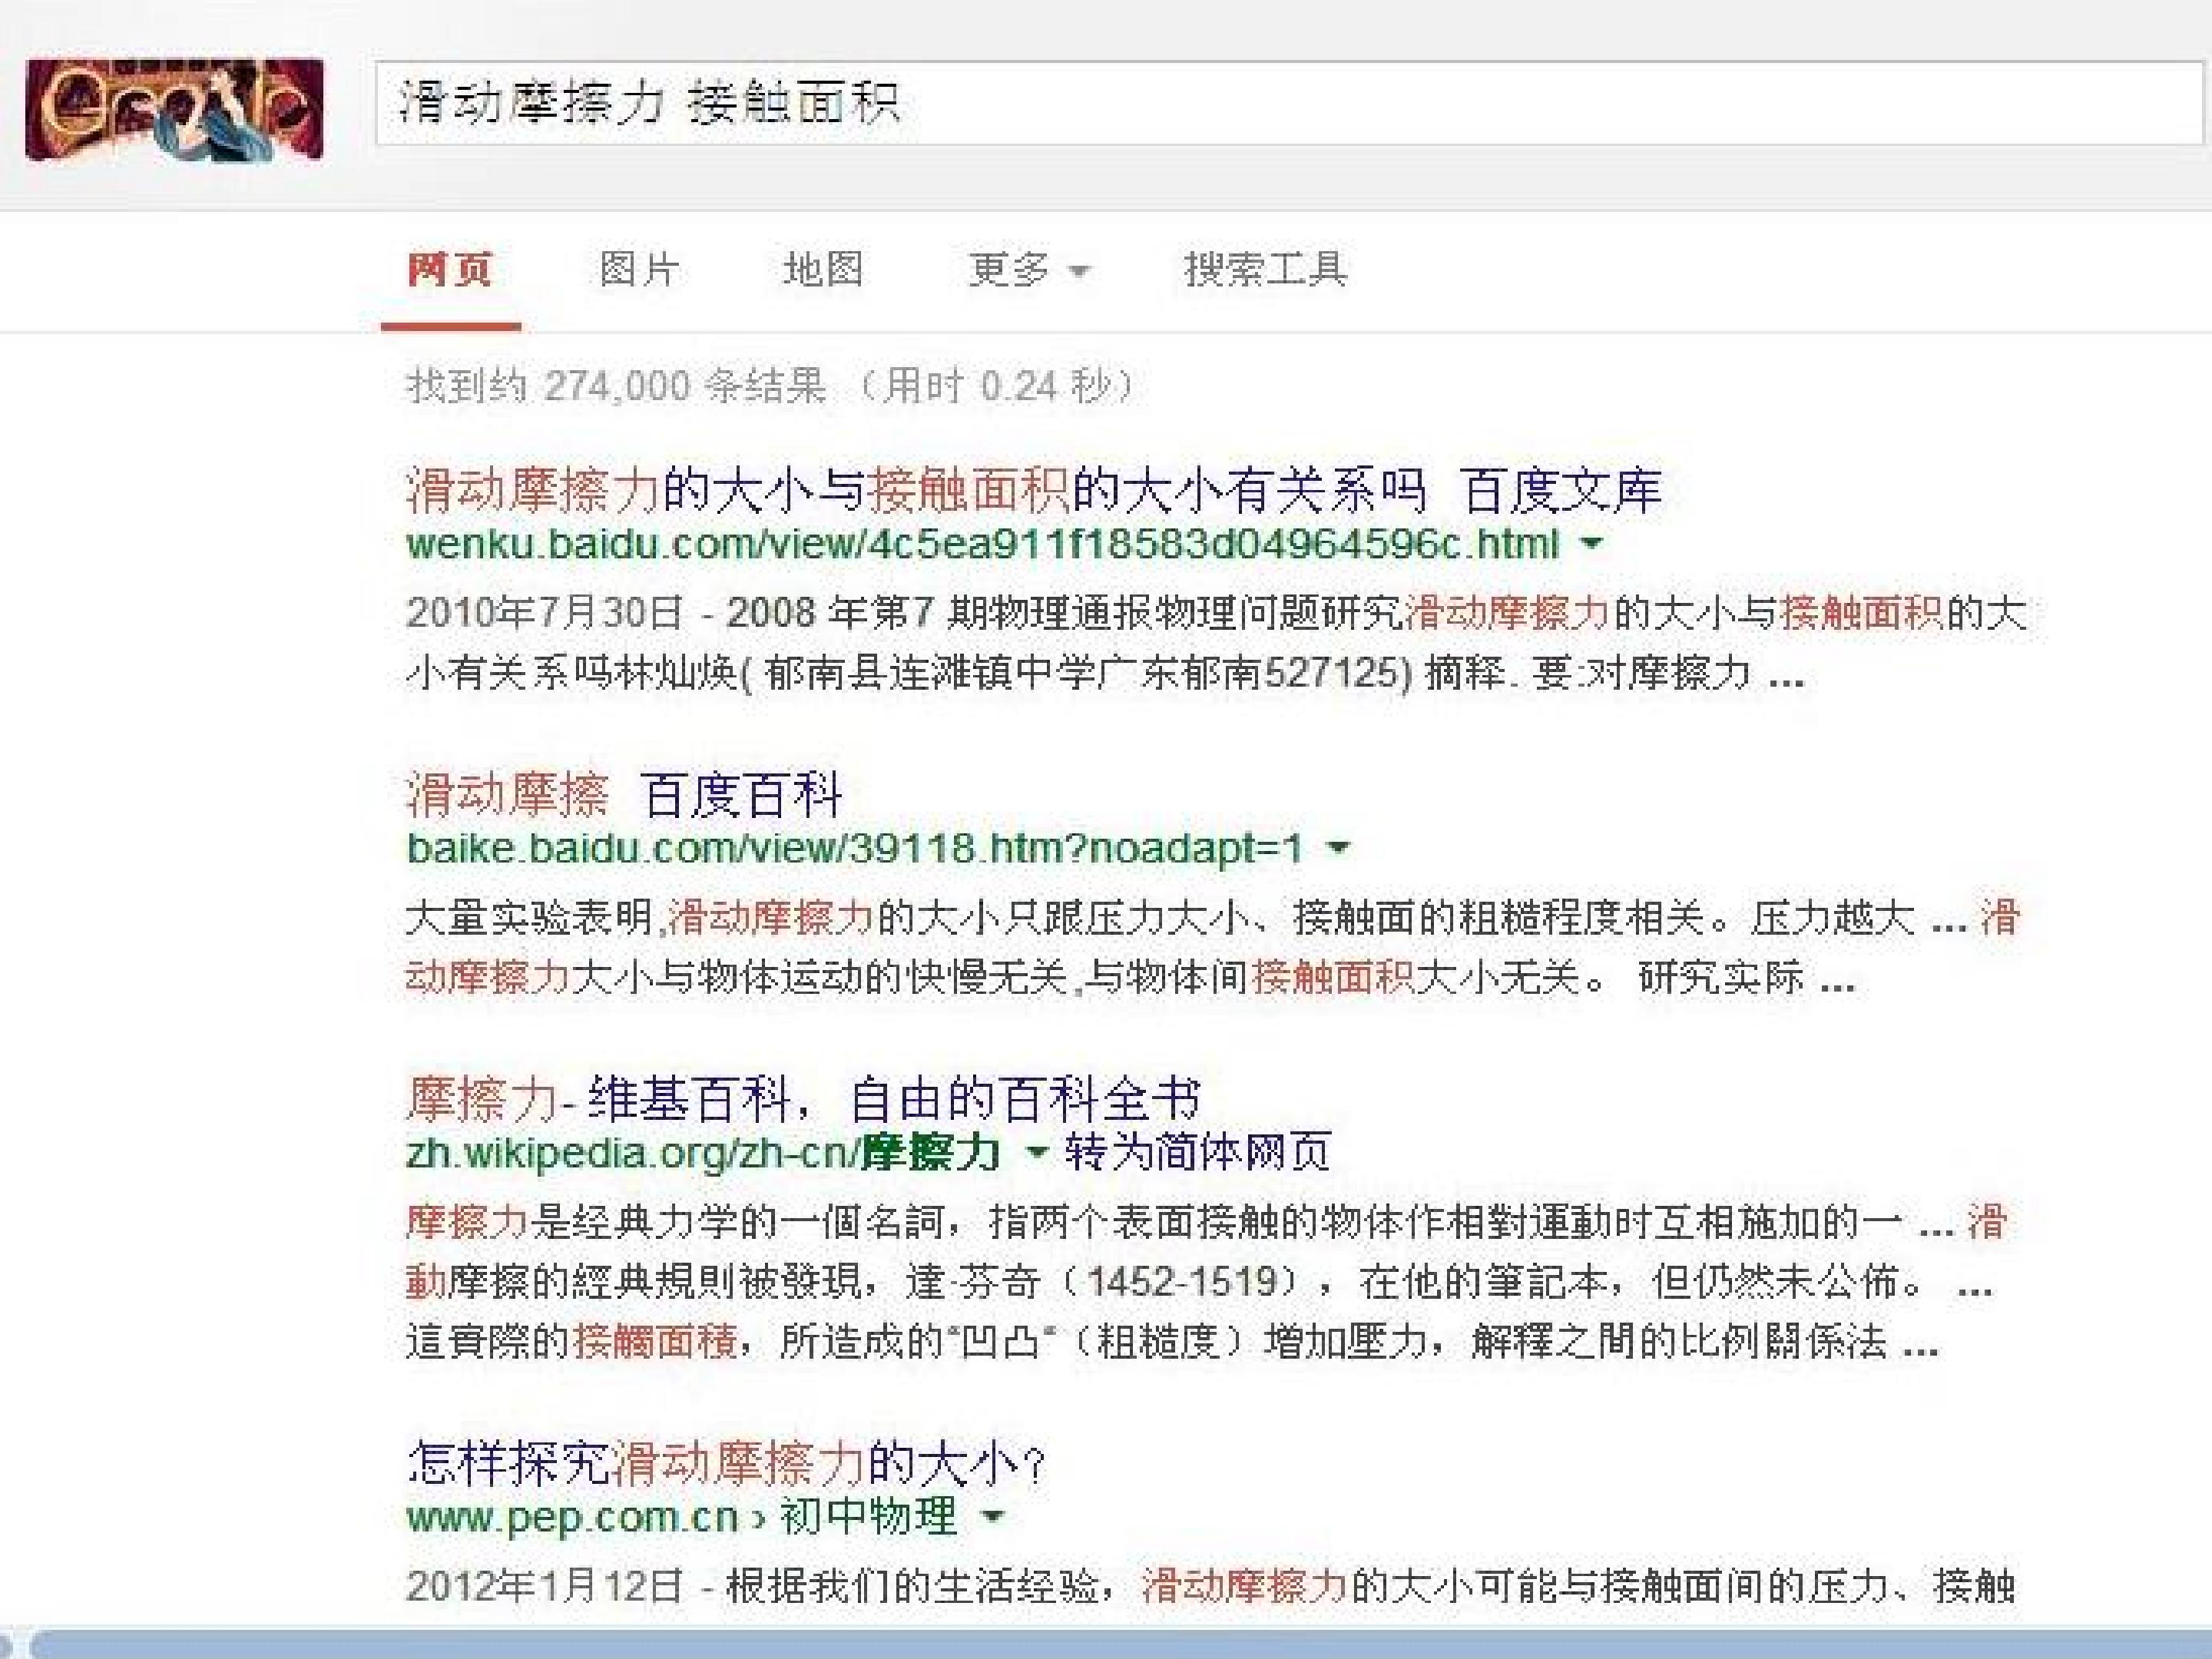Click snippet date 2012年1月12日
2212x1659 pixels.
pos(545,1585)
